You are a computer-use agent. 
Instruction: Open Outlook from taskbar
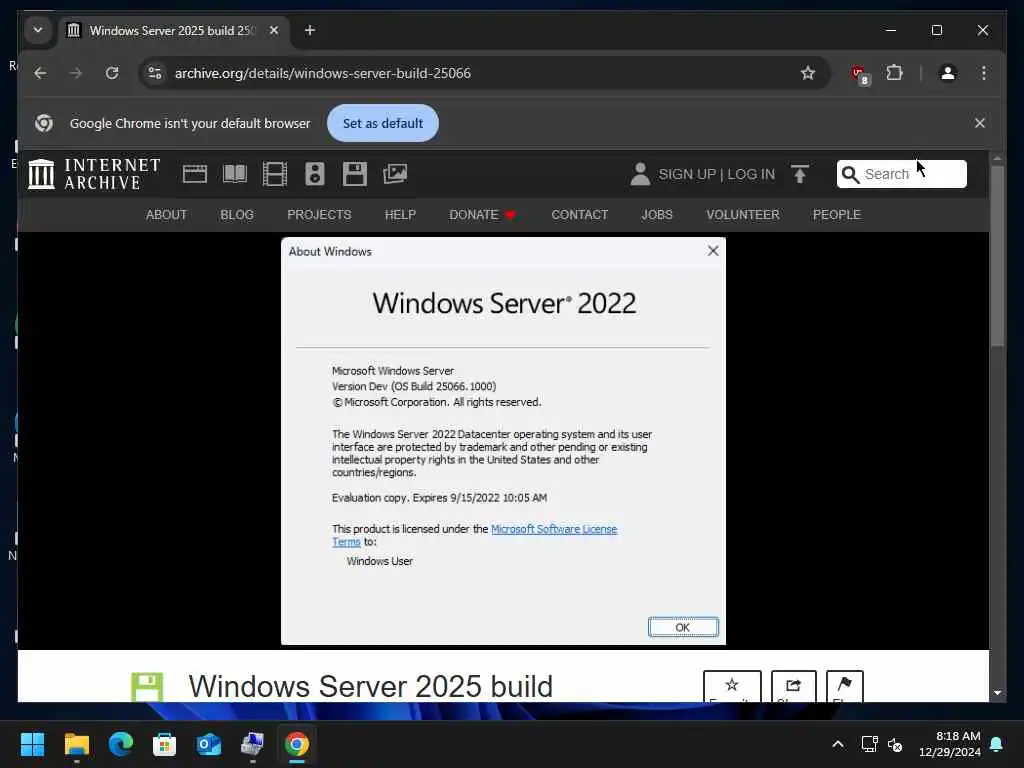coord(209,744)
